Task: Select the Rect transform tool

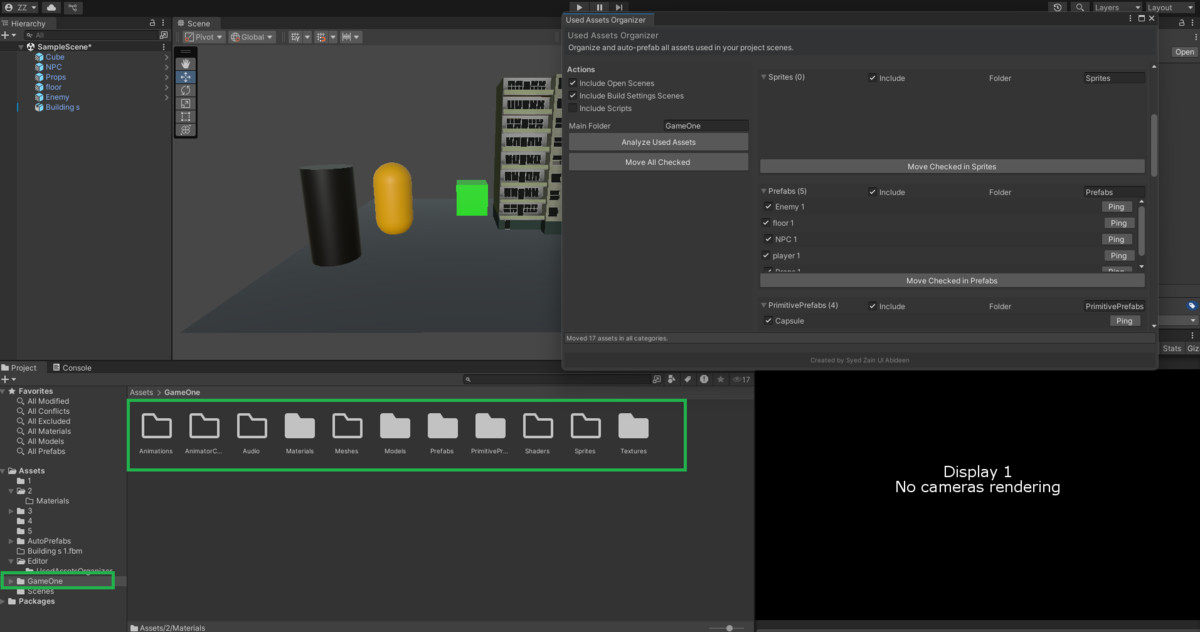Action: tap(186, 116)
